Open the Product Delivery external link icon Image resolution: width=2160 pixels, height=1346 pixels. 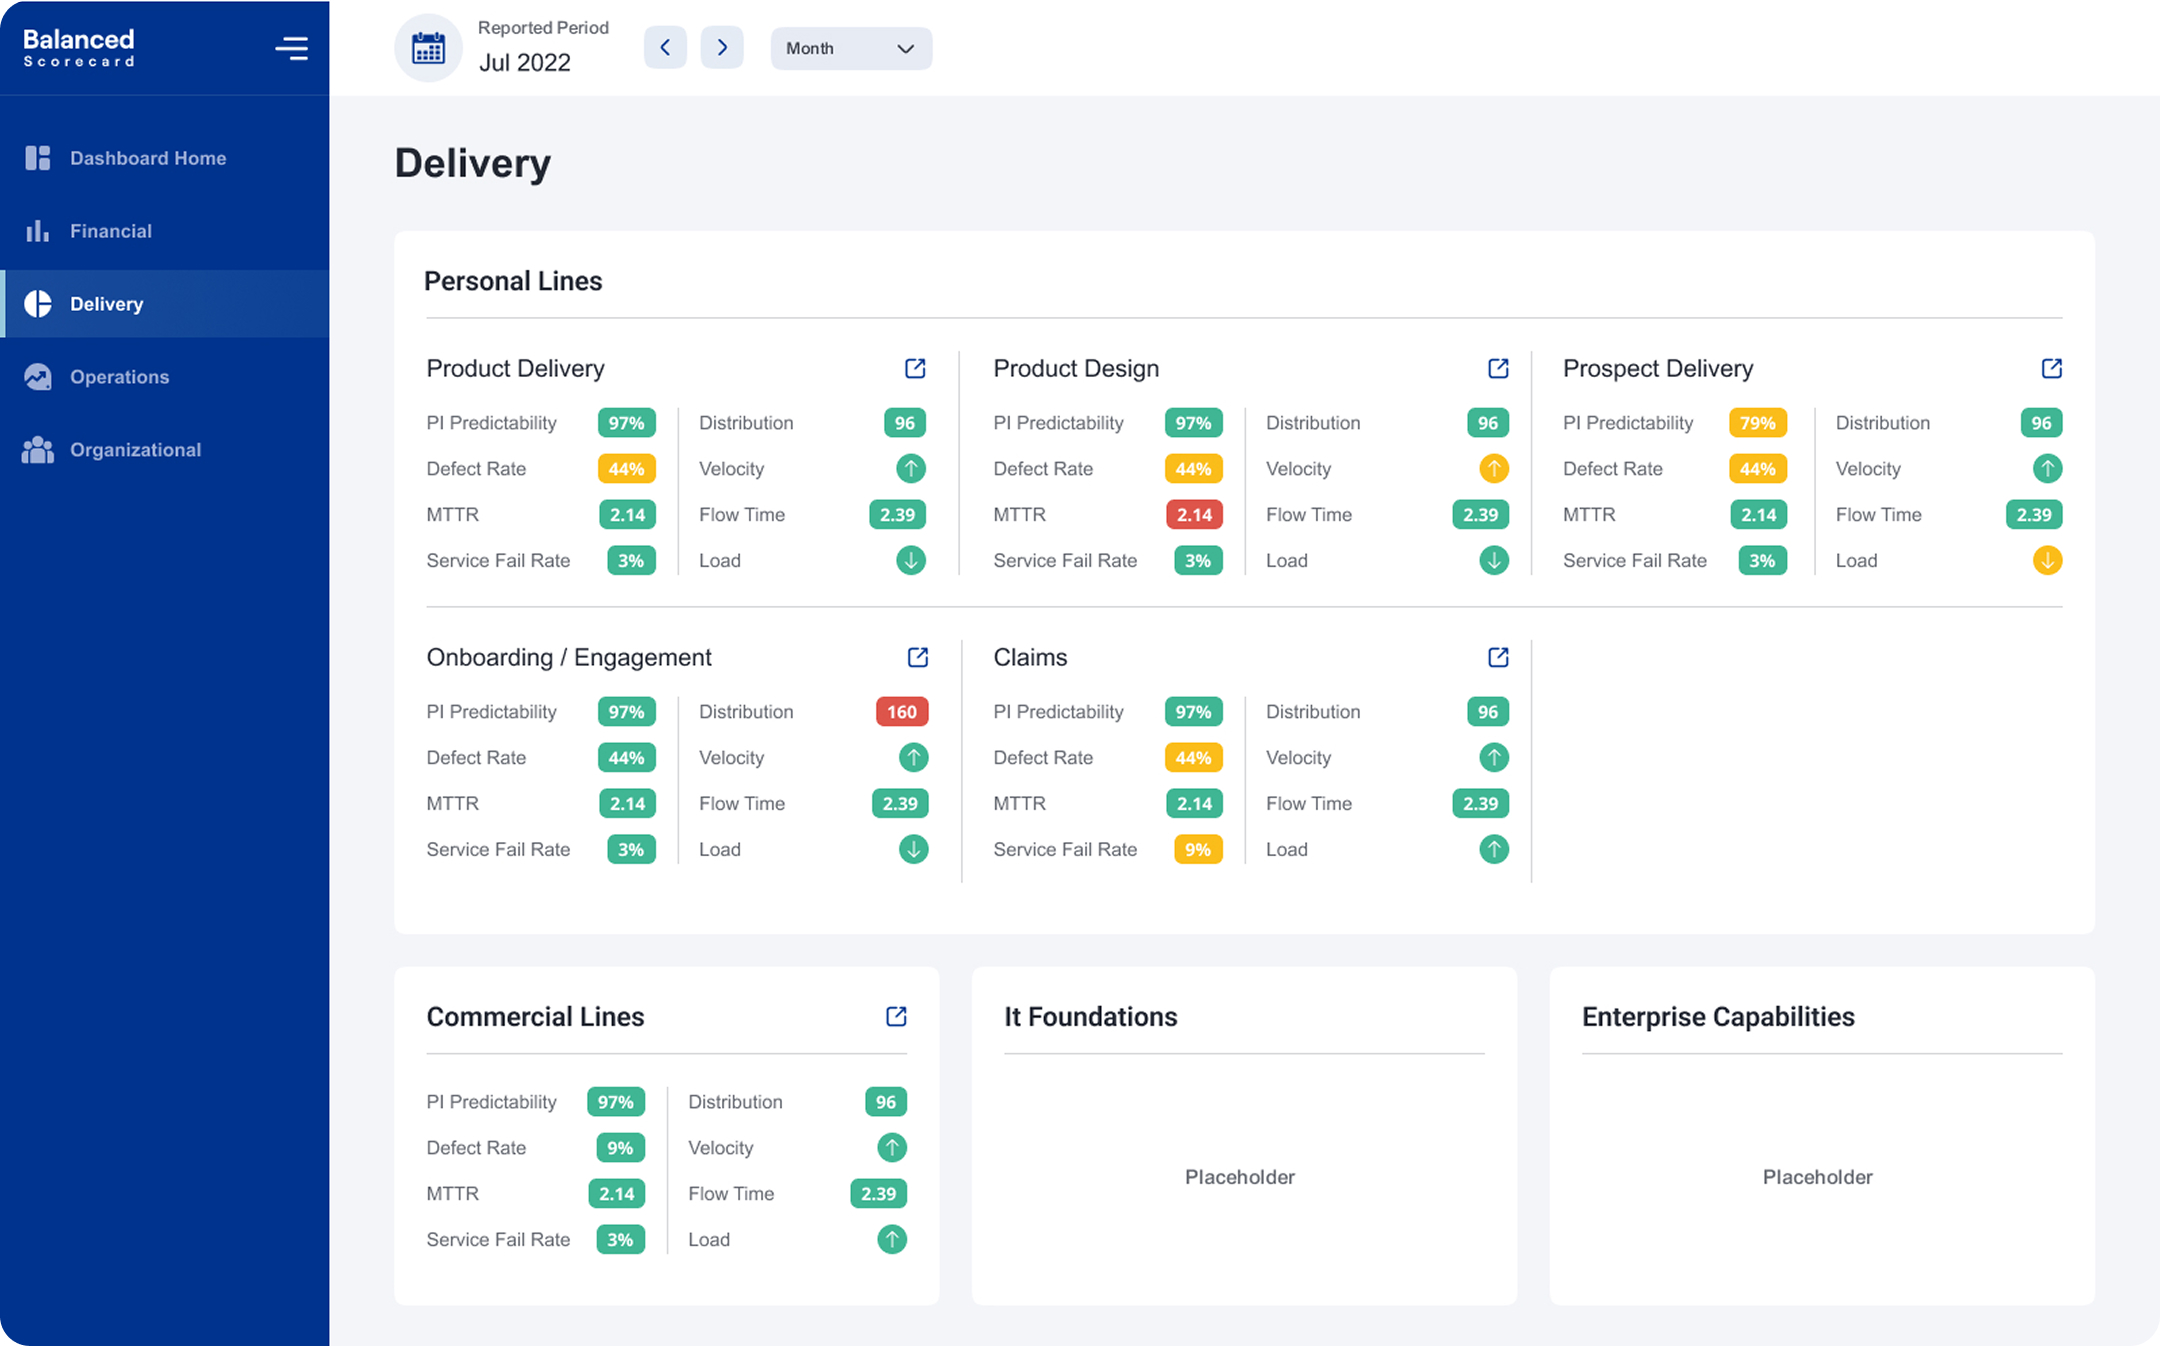click(916, 368)
